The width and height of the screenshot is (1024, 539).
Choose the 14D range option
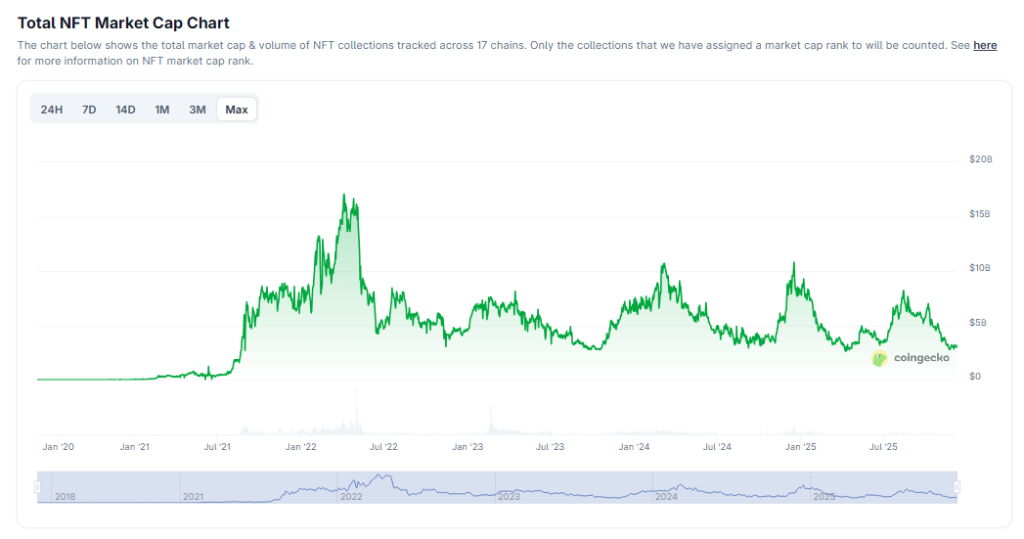click(x=125, y=109)
